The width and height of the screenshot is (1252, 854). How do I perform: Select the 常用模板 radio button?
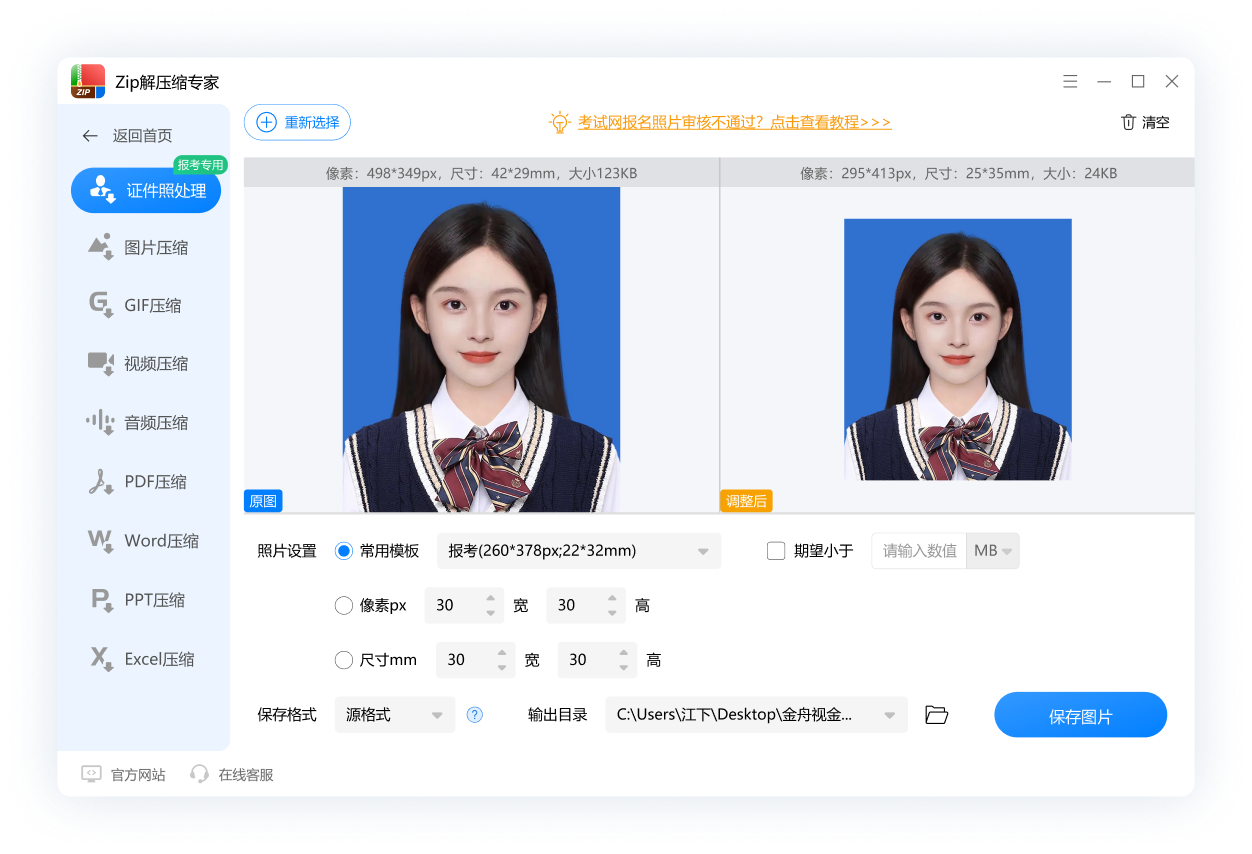pos(344,551)
